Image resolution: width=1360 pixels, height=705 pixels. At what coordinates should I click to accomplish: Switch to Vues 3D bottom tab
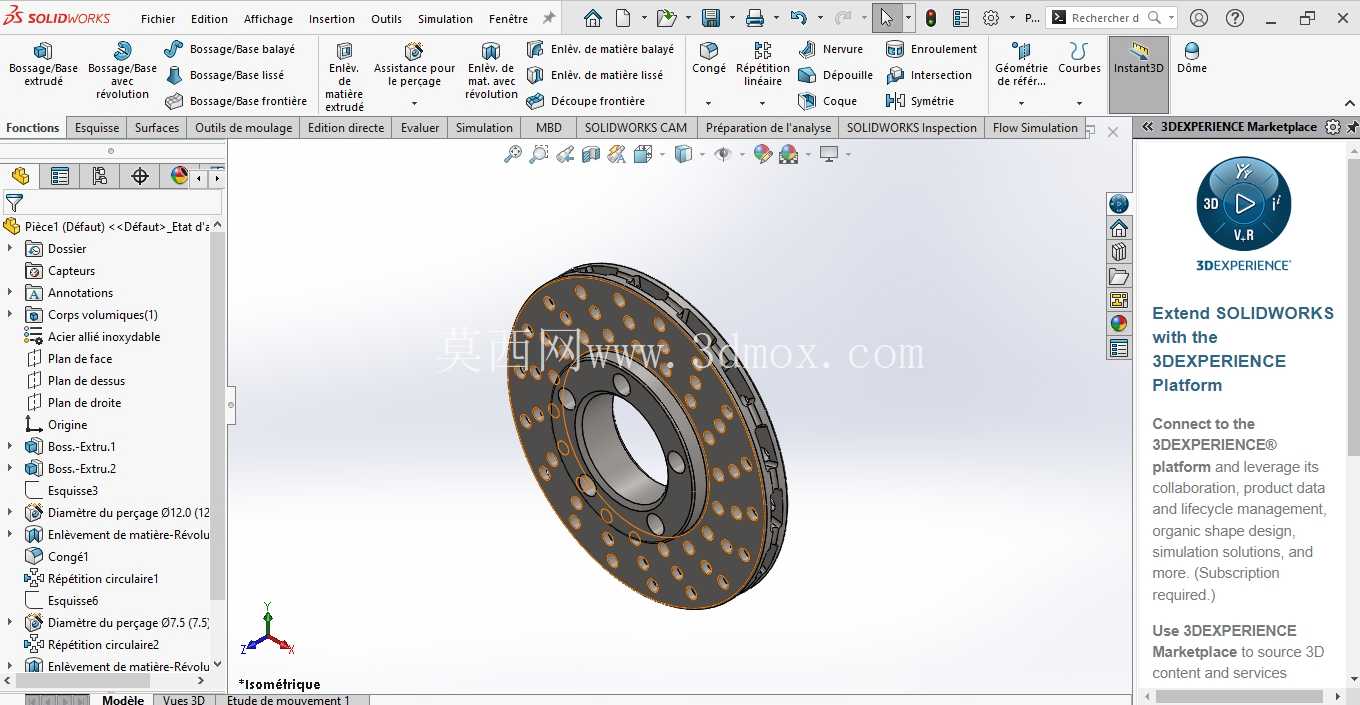pyautogui.click(x=184, y=699)
